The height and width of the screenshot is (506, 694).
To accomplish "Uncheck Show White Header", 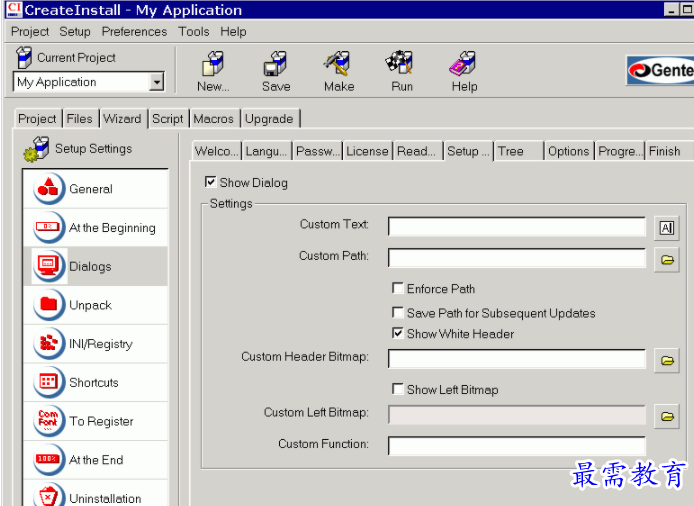I will click(397, 333).
